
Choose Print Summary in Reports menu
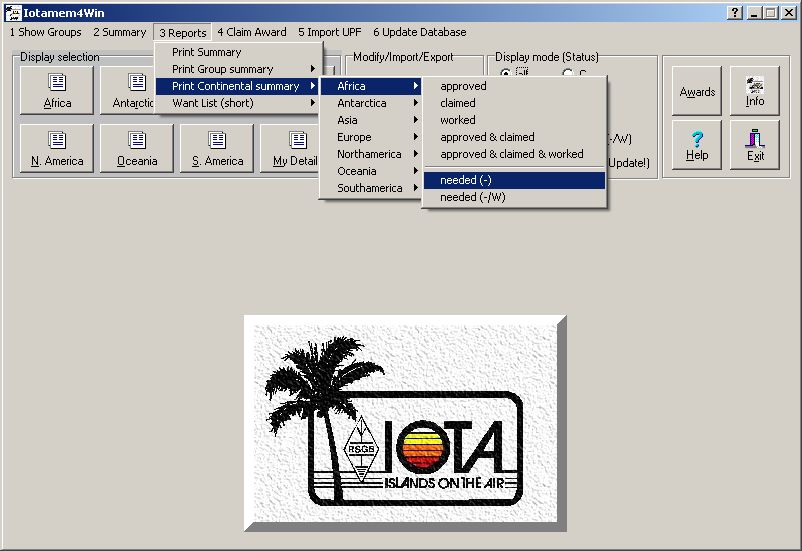pyautogui.click(x=238, y=52)
